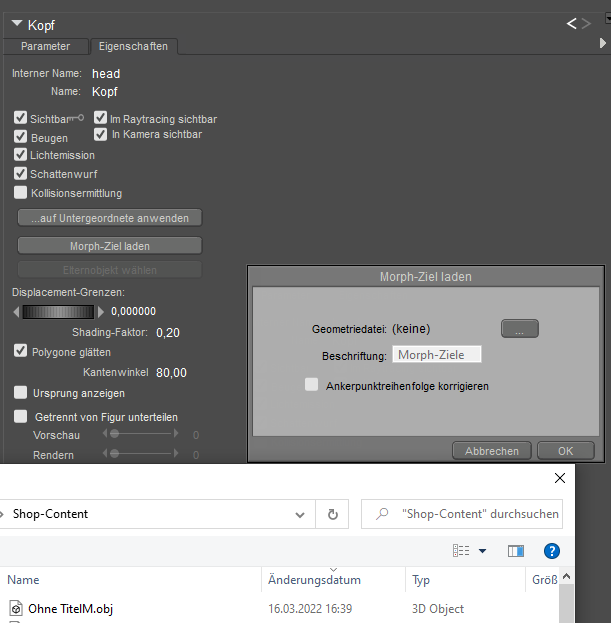Select file Ohne TitelM.obj
The width and height of the screenshot is (611, 623).
coord(70,609)
